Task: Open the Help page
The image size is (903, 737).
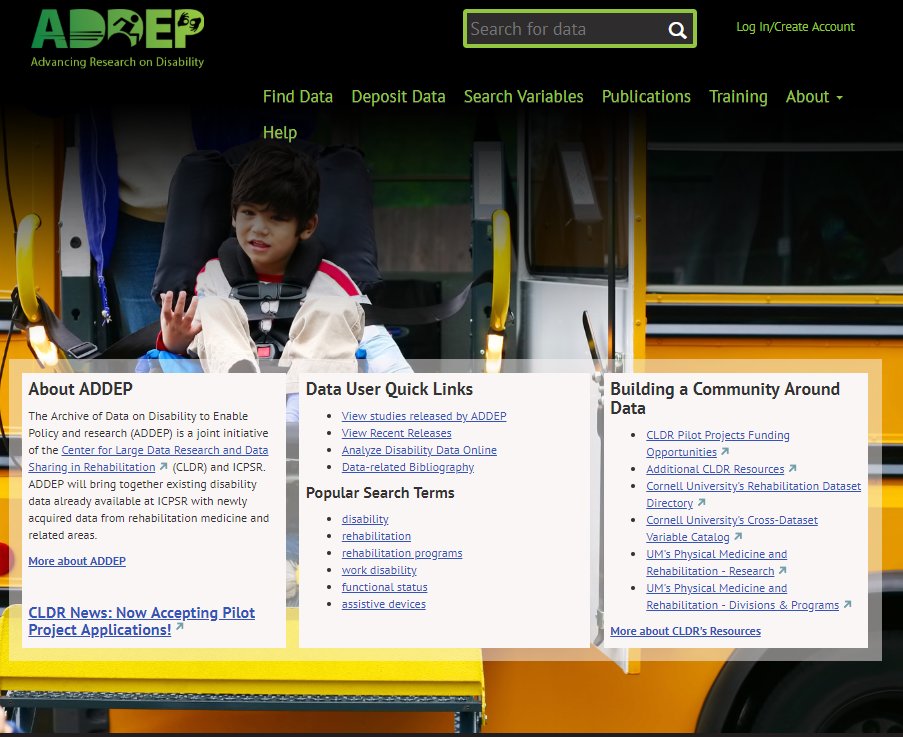Action: (x=280, y=132)
